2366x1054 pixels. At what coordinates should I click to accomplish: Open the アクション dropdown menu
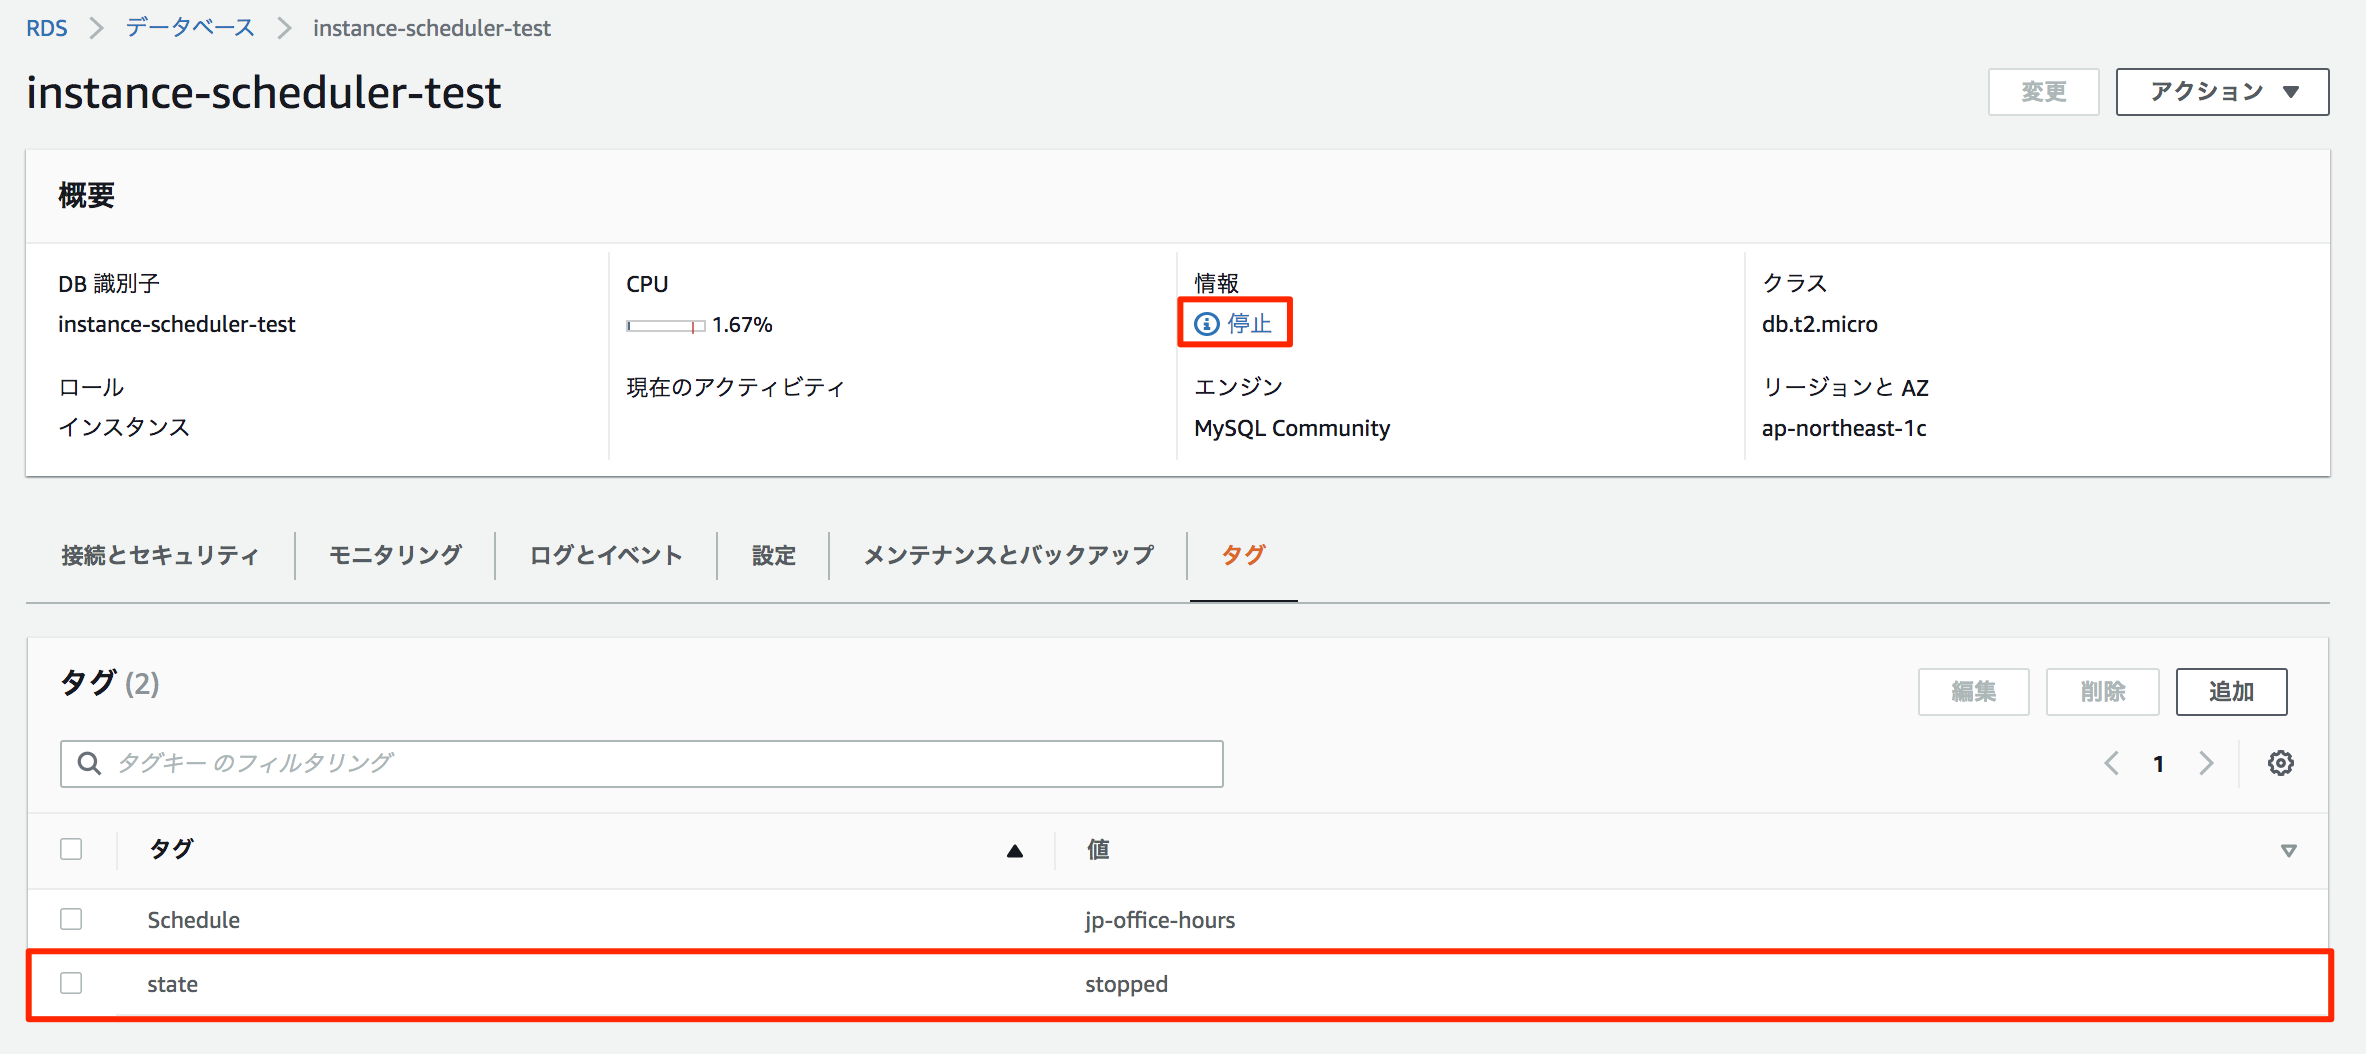click(2222, 91)
